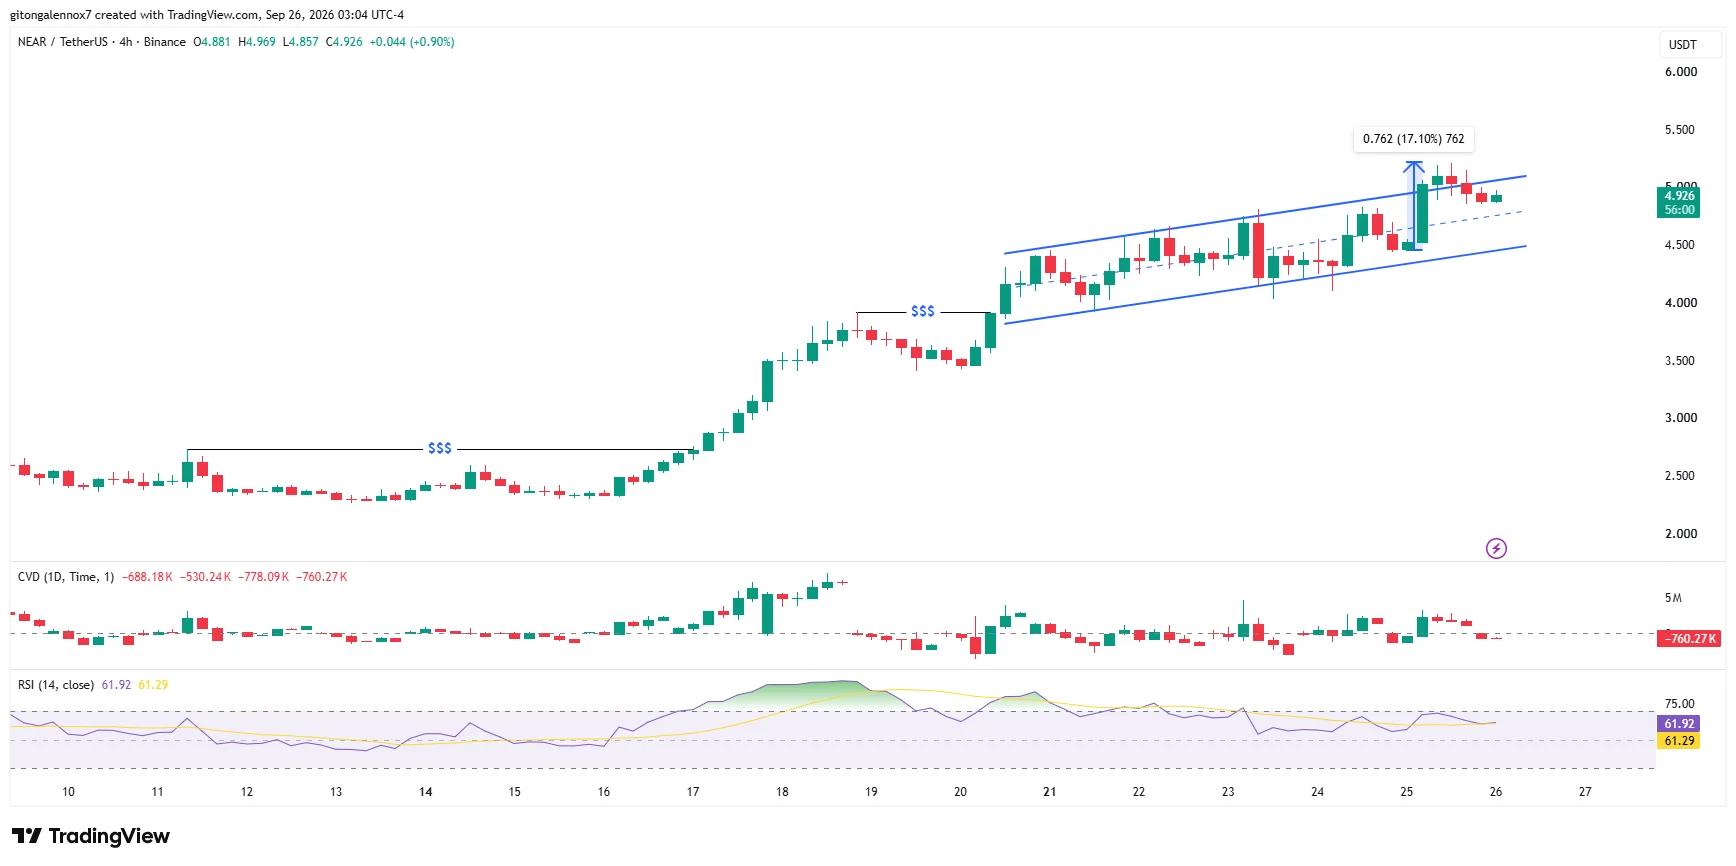The height and width of the screenshot is (866, 1736).
Task: Click the purple 61.92 RSI axis tag
Action: pos(1679,724)
